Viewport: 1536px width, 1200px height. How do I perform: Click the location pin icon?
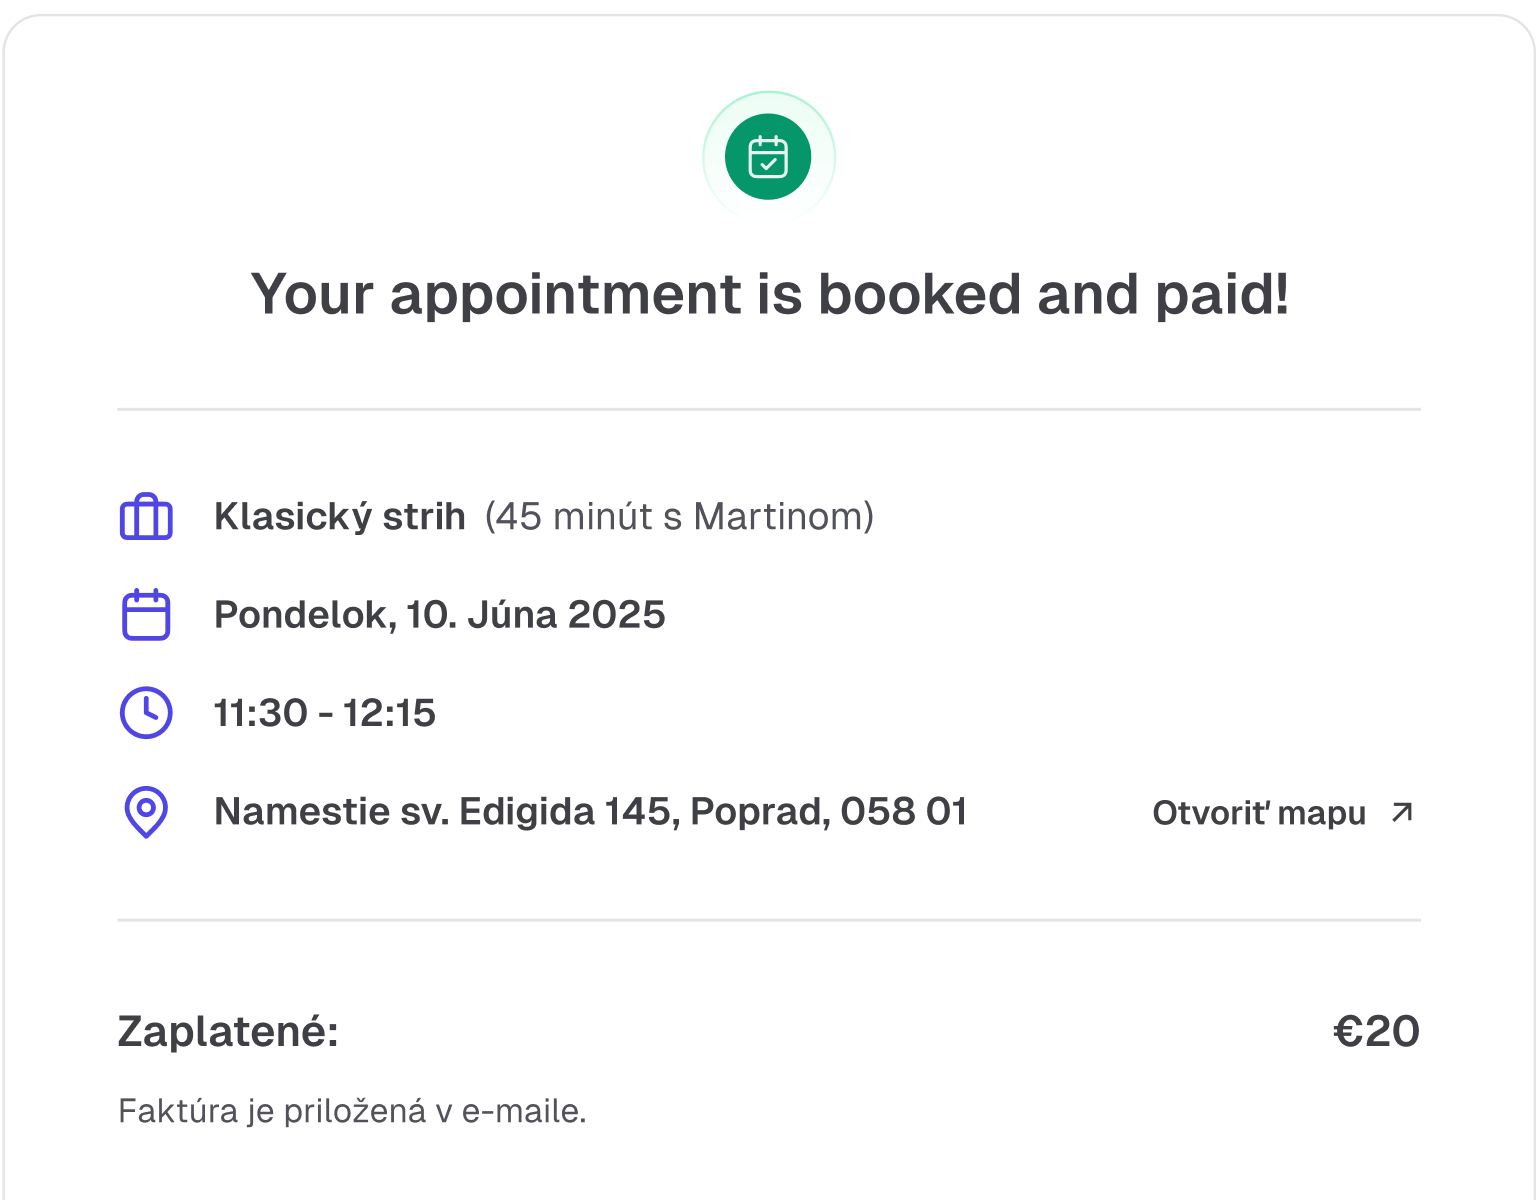[x=146, y=811]
